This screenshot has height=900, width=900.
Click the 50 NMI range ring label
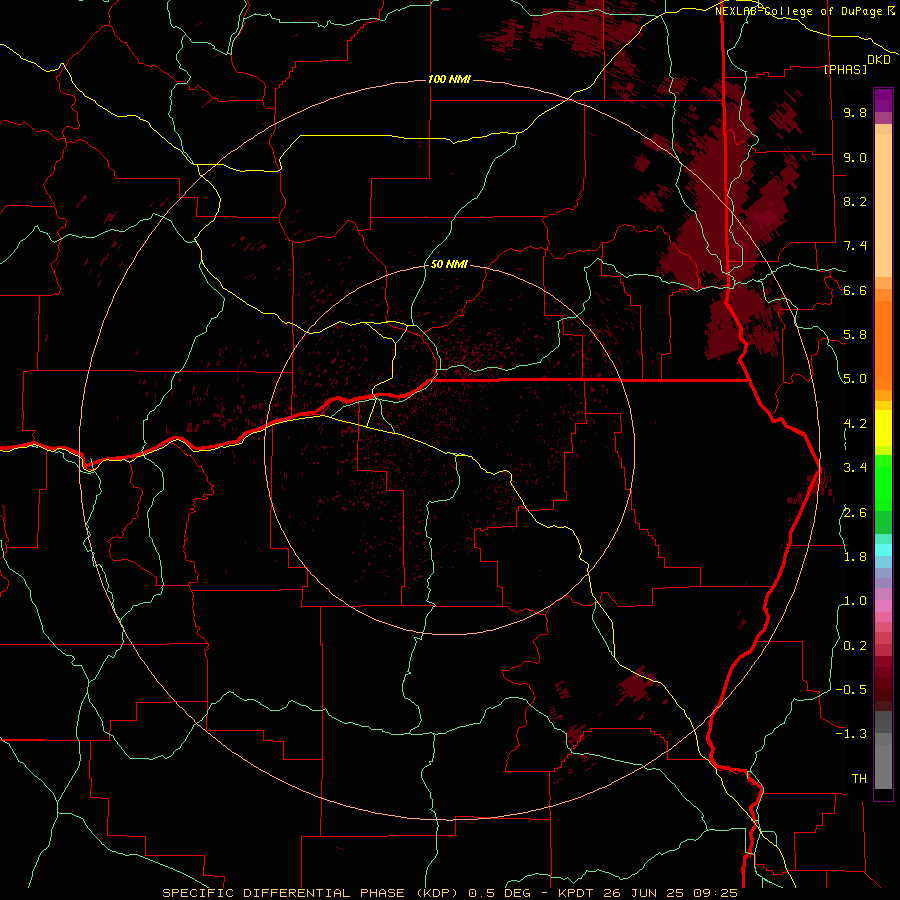pyautogui.click(x=449, y=264)
